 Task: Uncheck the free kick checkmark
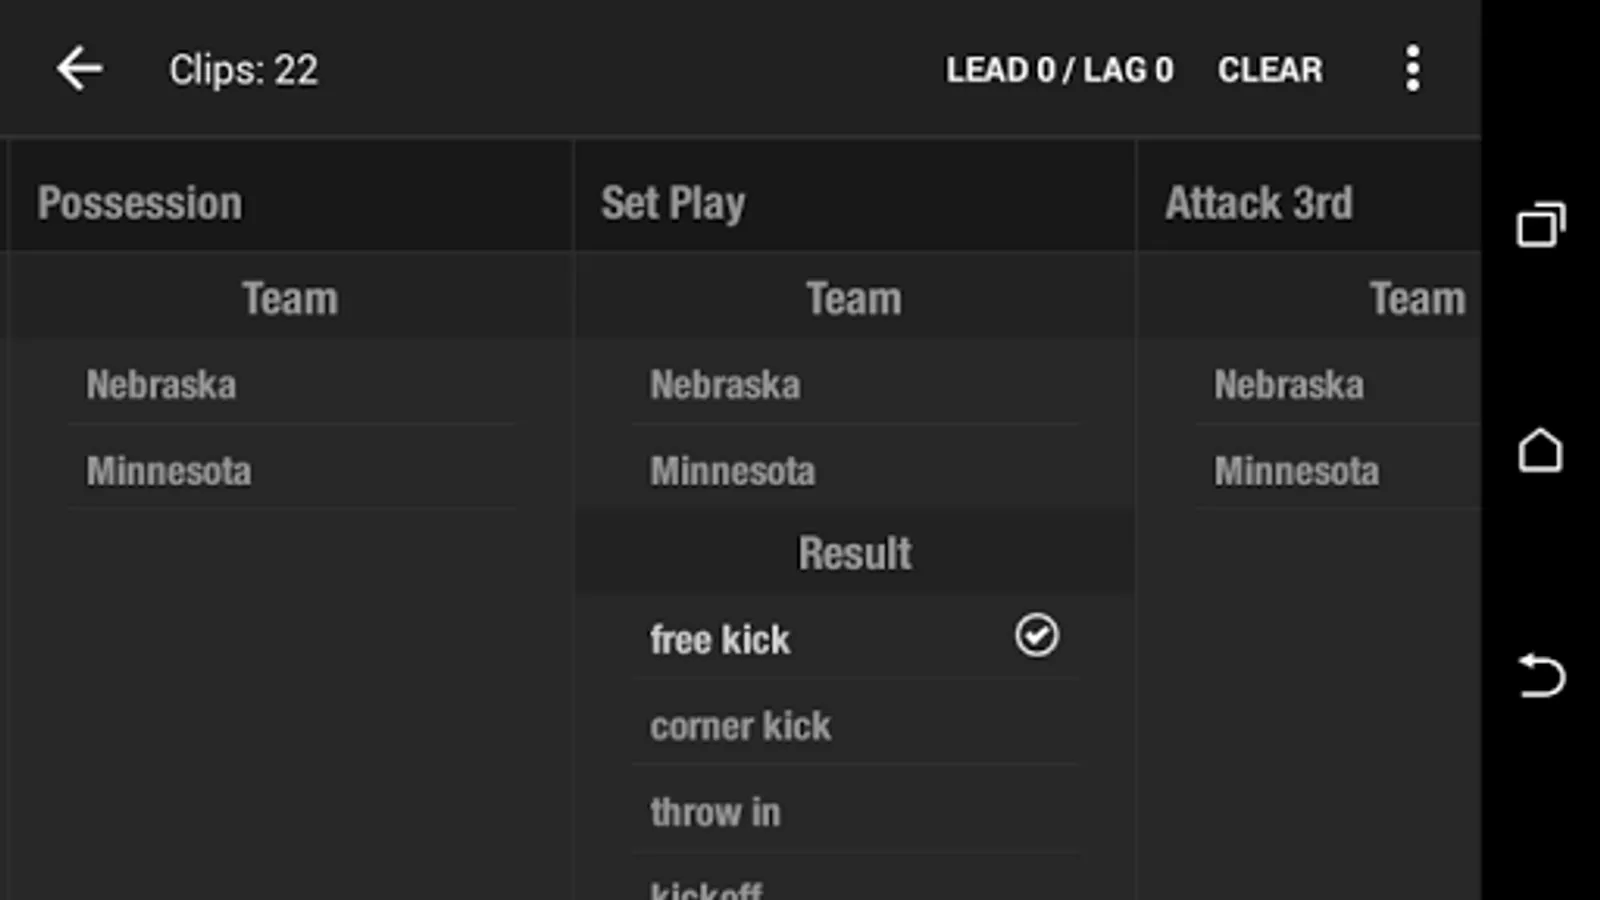pyautogui.click(x=1036, y=636)
